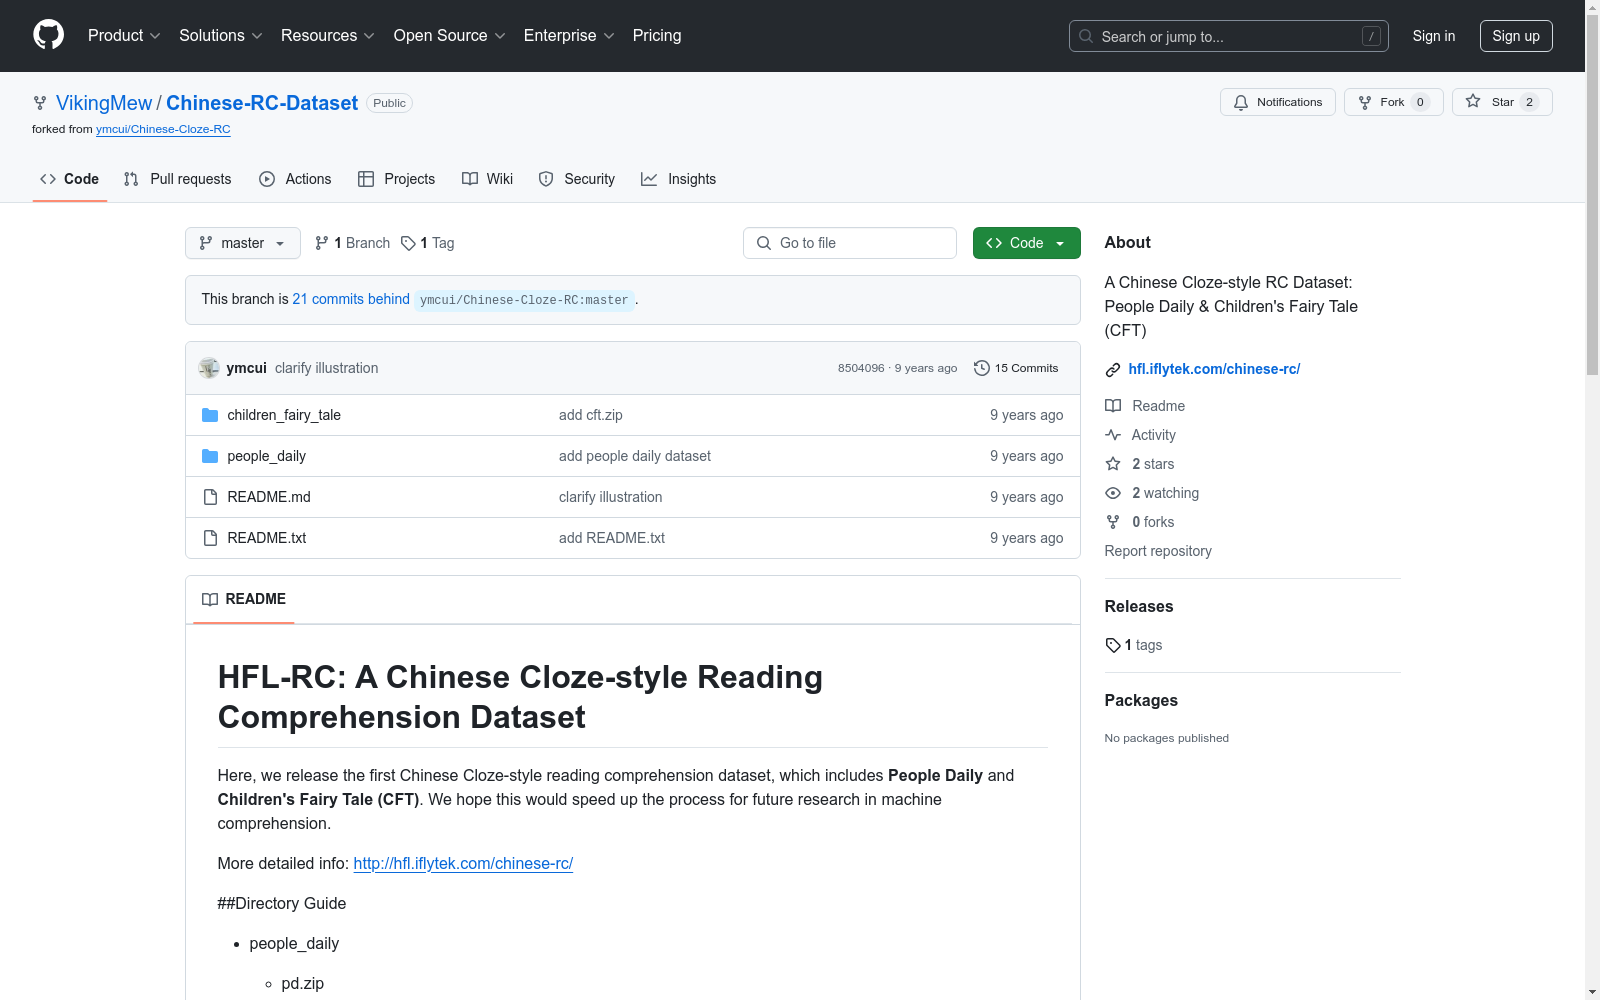Image resolution: width=1600 pixels, height=1000 pixels.
Task: Open the Pricing link
Action: pos(657,35)
